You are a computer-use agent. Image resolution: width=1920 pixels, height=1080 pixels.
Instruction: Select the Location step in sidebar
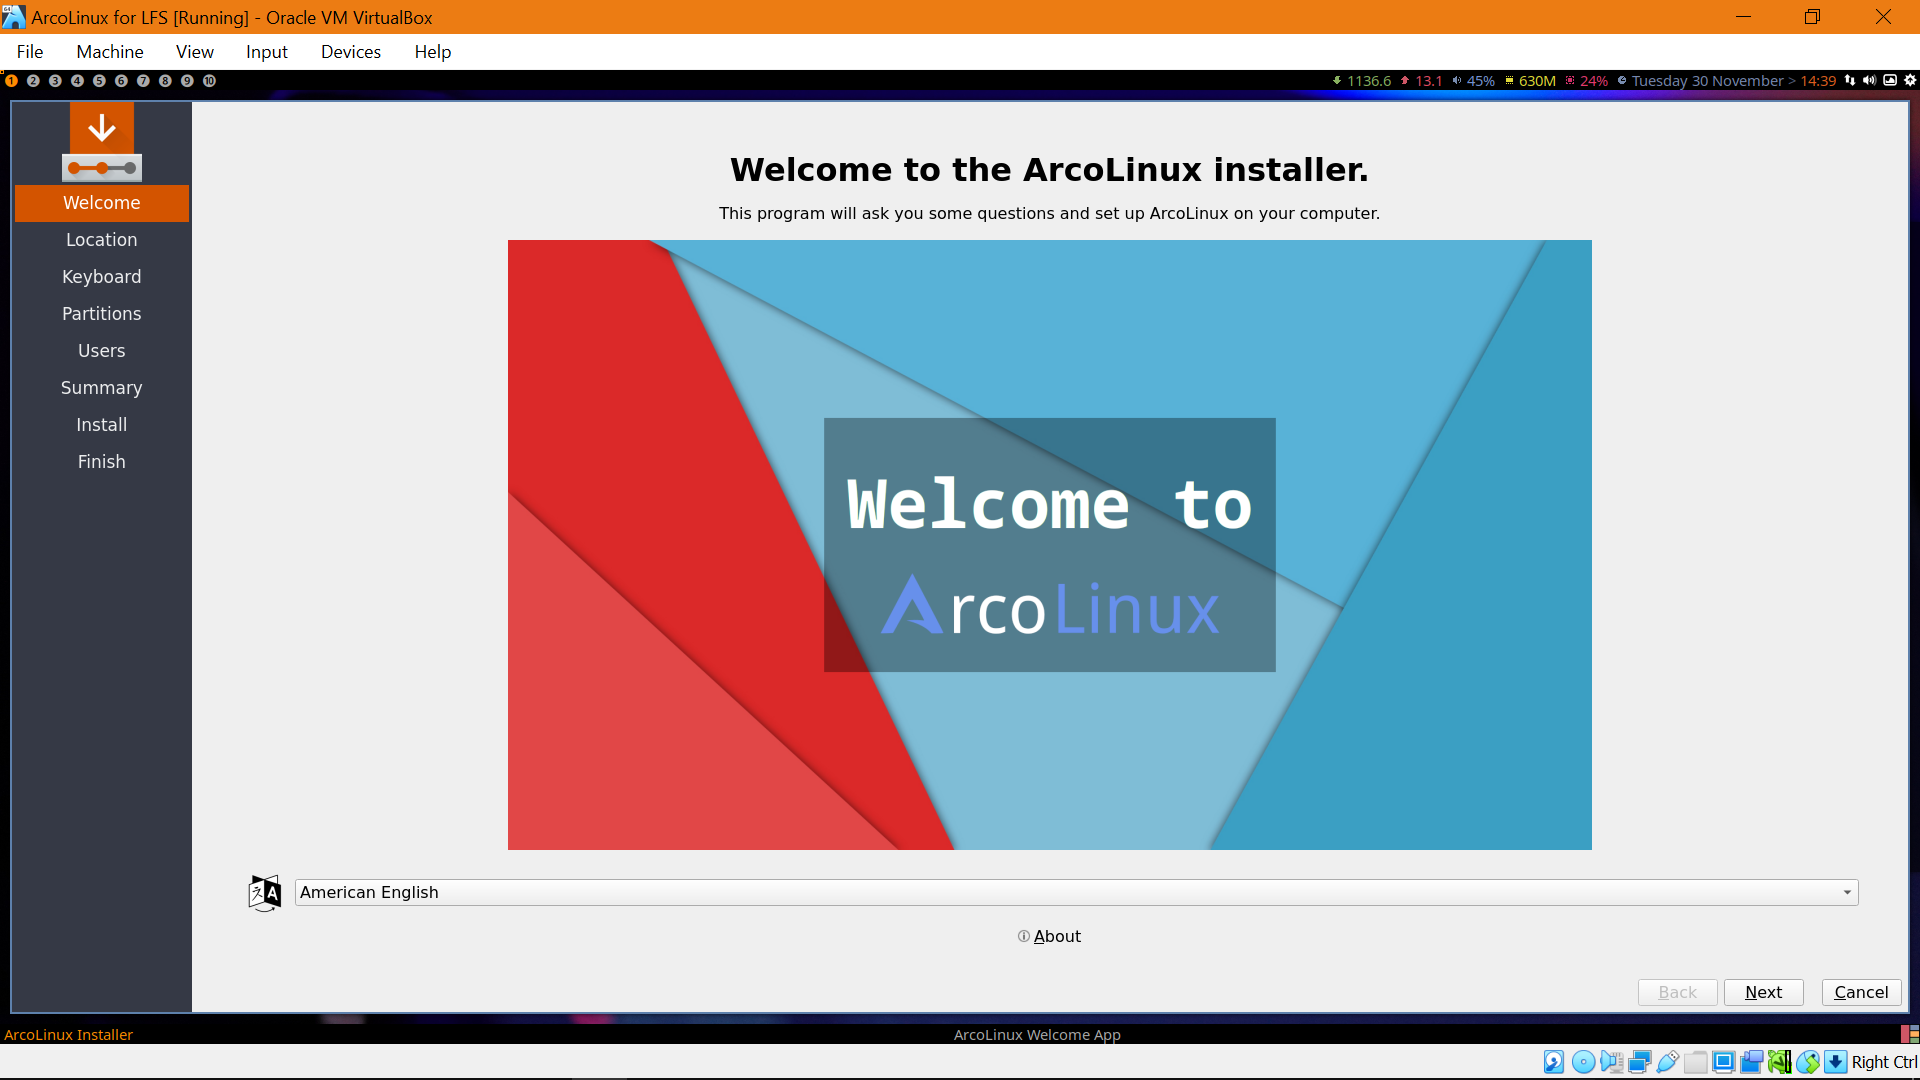102,240
